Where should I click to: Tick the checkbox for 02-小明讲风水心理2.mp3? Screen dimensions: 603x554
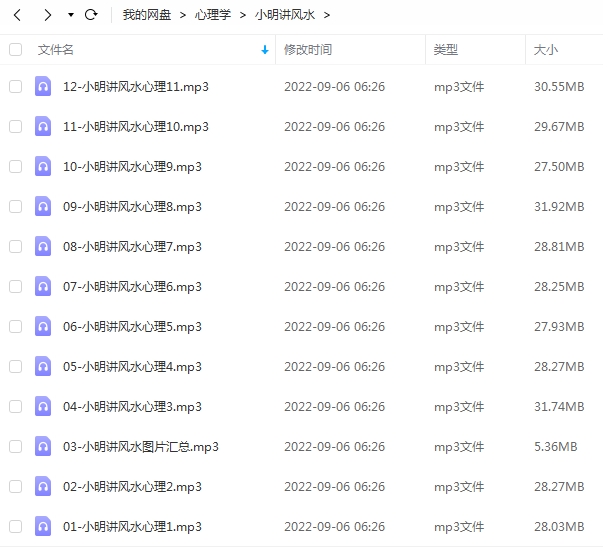pos(15,486)
